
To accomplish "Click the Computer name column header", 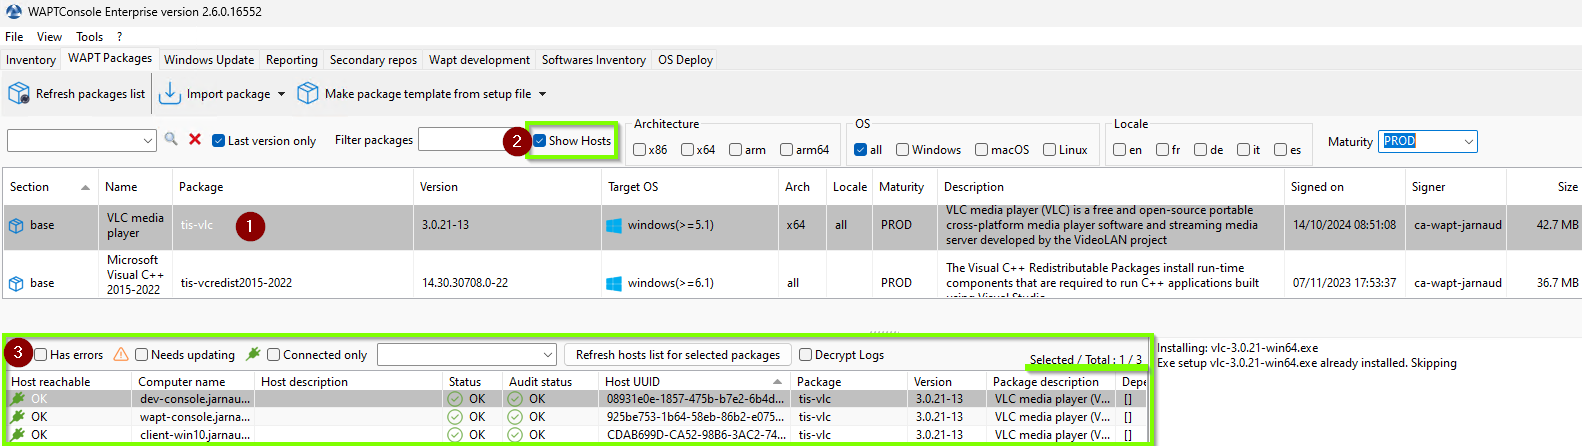I will click(193, 382).
